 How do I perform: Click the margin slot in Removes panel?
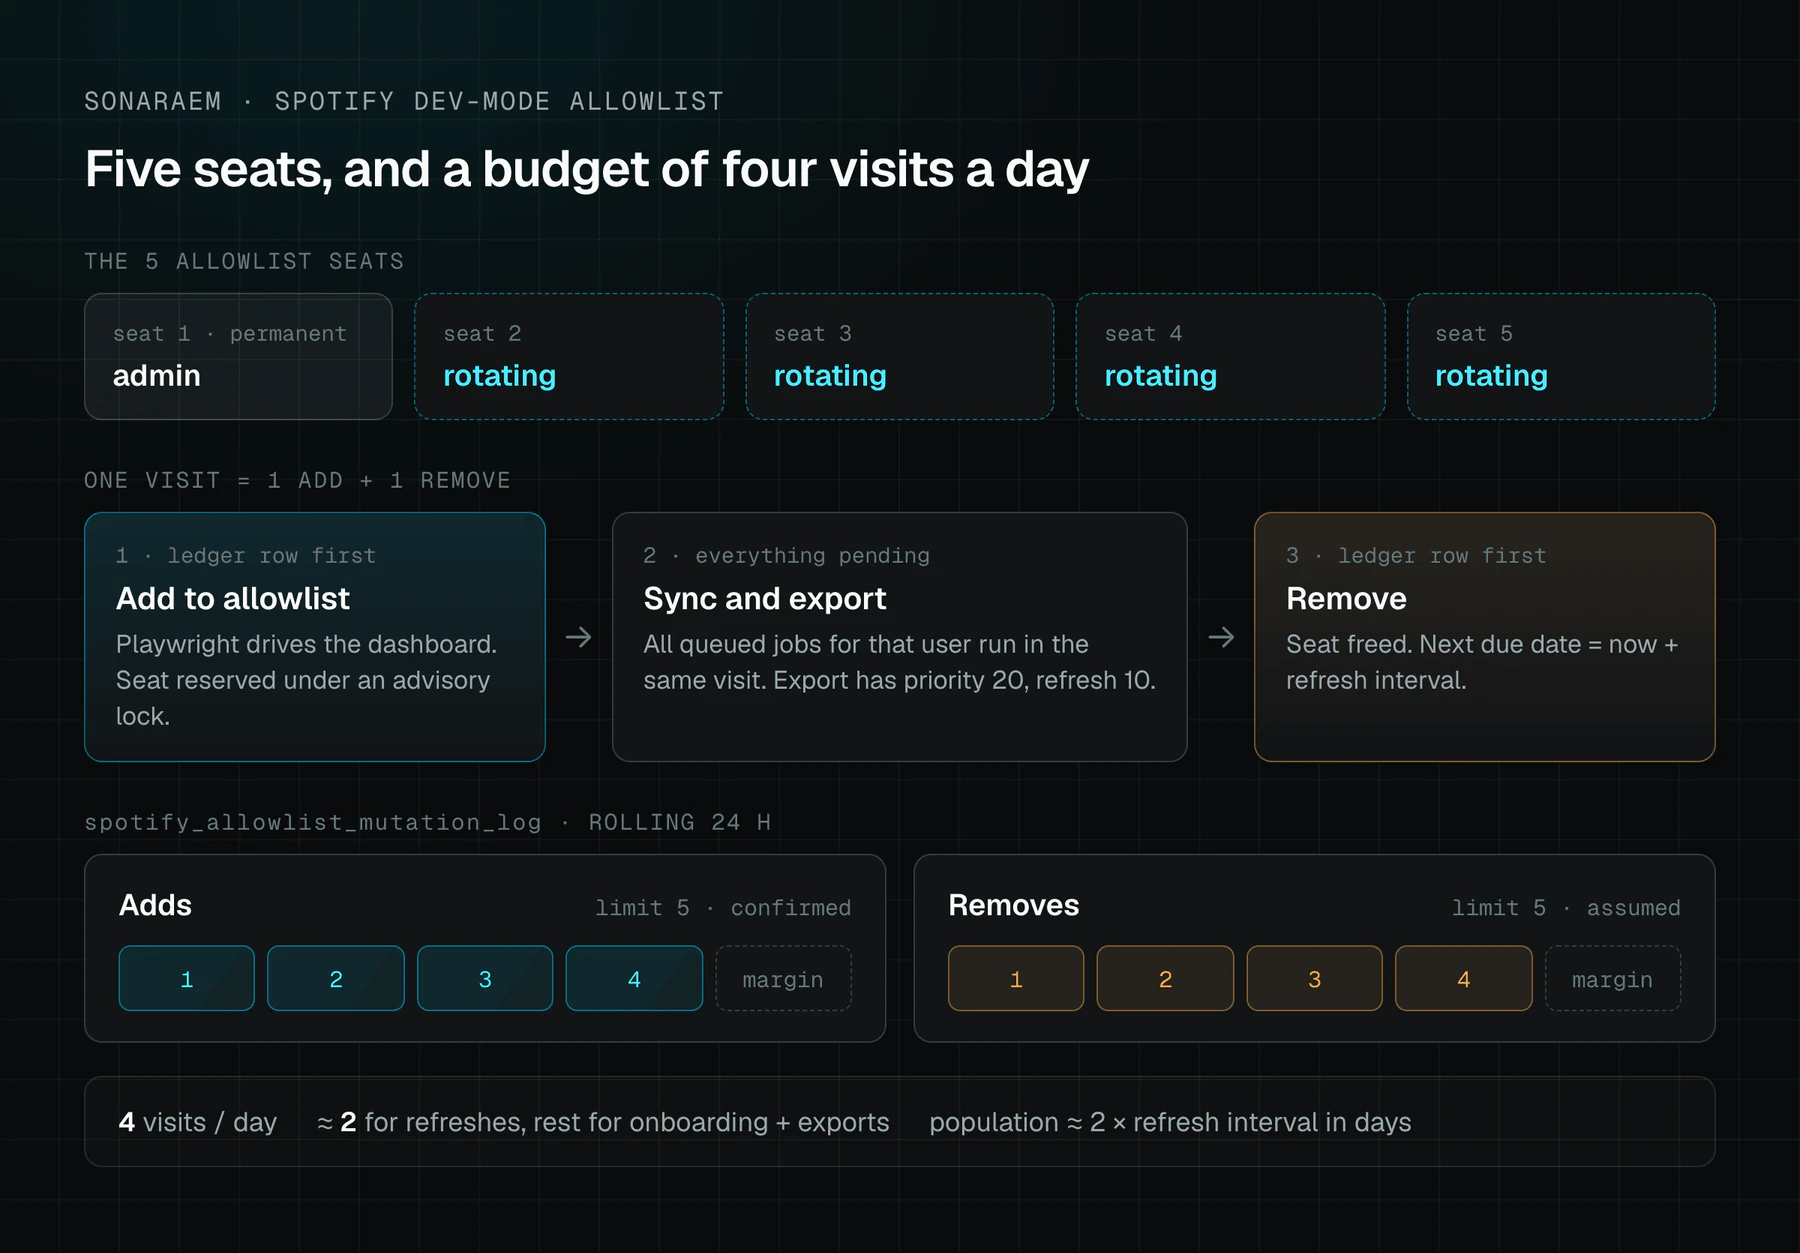coord(1613,978)
